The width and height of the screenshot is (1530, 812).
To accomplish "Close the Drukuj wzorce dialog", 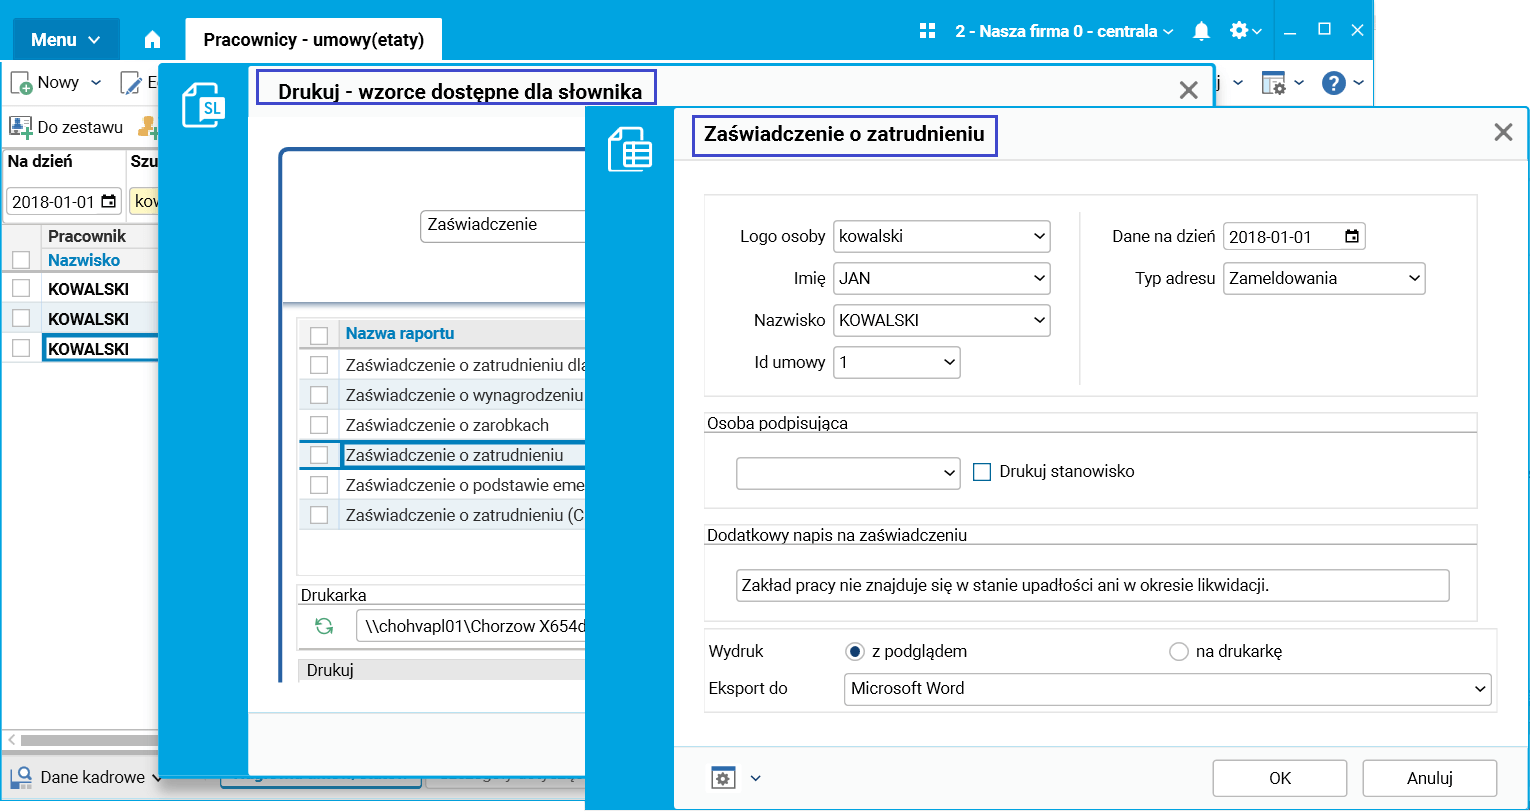I will [x=1189, y=91].
